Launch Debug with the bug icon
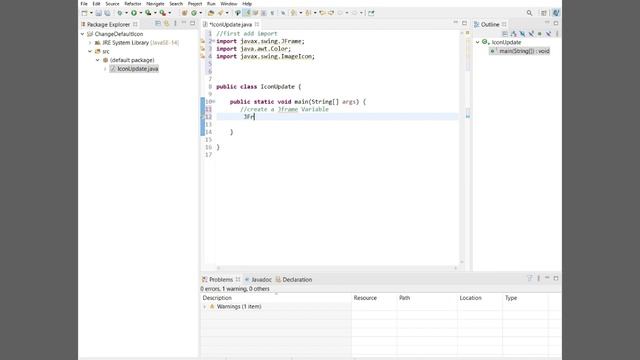This screenshot has width=640, height=360. click(120, 13)
